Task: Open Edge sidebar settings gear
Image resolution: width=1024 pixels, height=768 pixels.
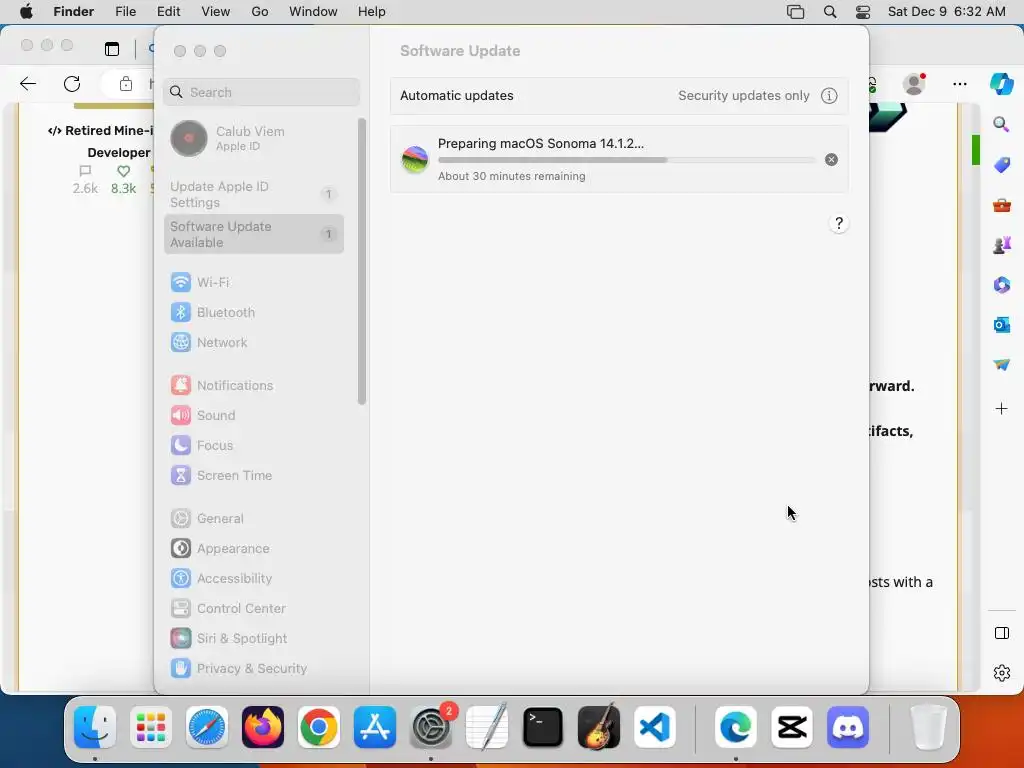Action: [1001, 673]
